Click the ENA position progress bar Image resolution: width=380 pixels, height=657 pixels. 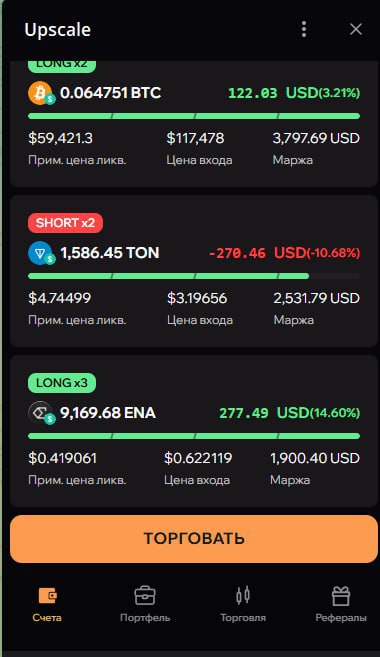pyautogui.click(x=194, y=436)
